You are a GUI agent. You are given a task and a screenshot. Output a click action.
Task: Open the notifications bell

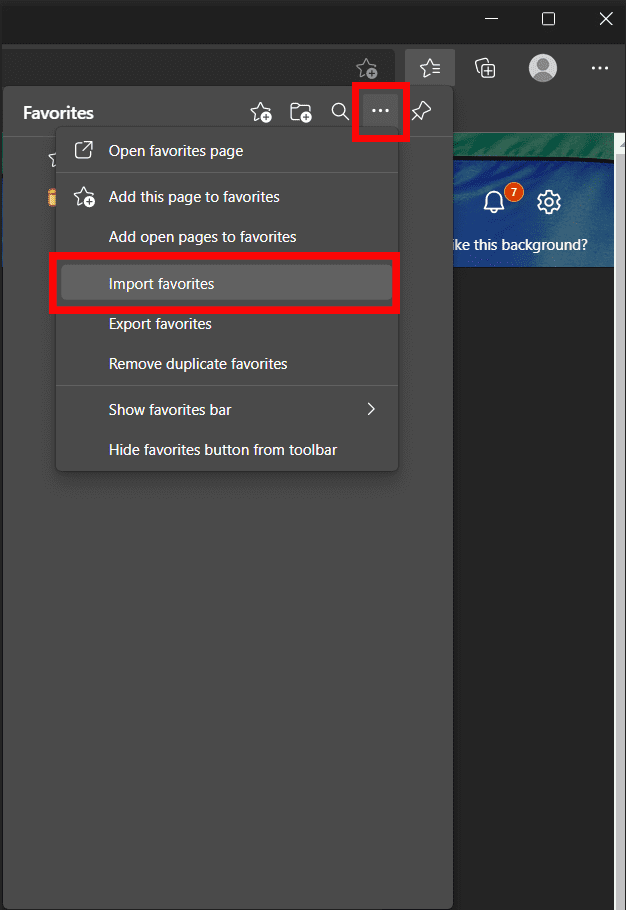(494, 202)
